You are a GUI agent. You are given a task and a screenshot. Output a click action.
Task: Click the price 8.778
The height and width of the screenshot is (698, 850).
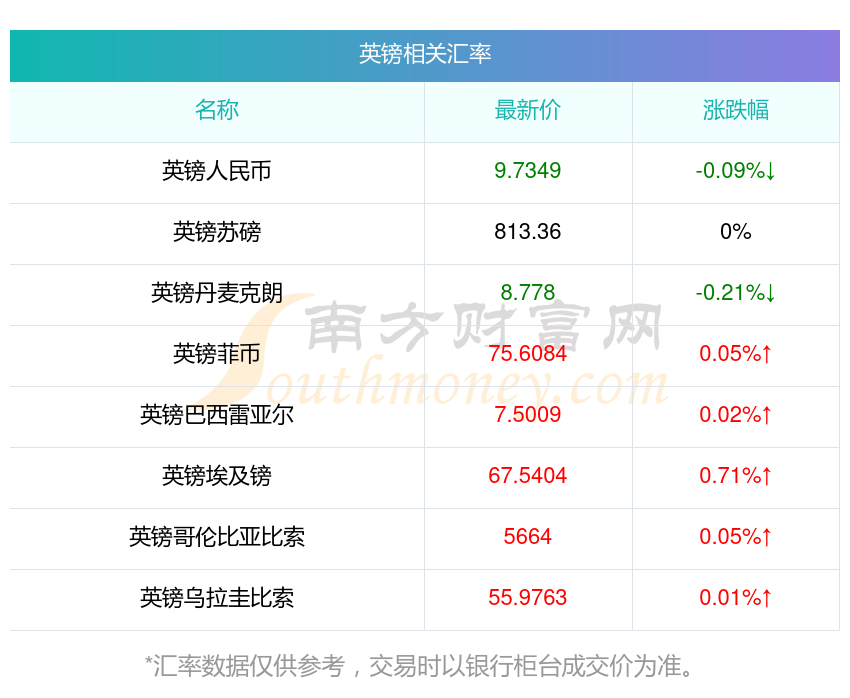[x=527, y=293]
